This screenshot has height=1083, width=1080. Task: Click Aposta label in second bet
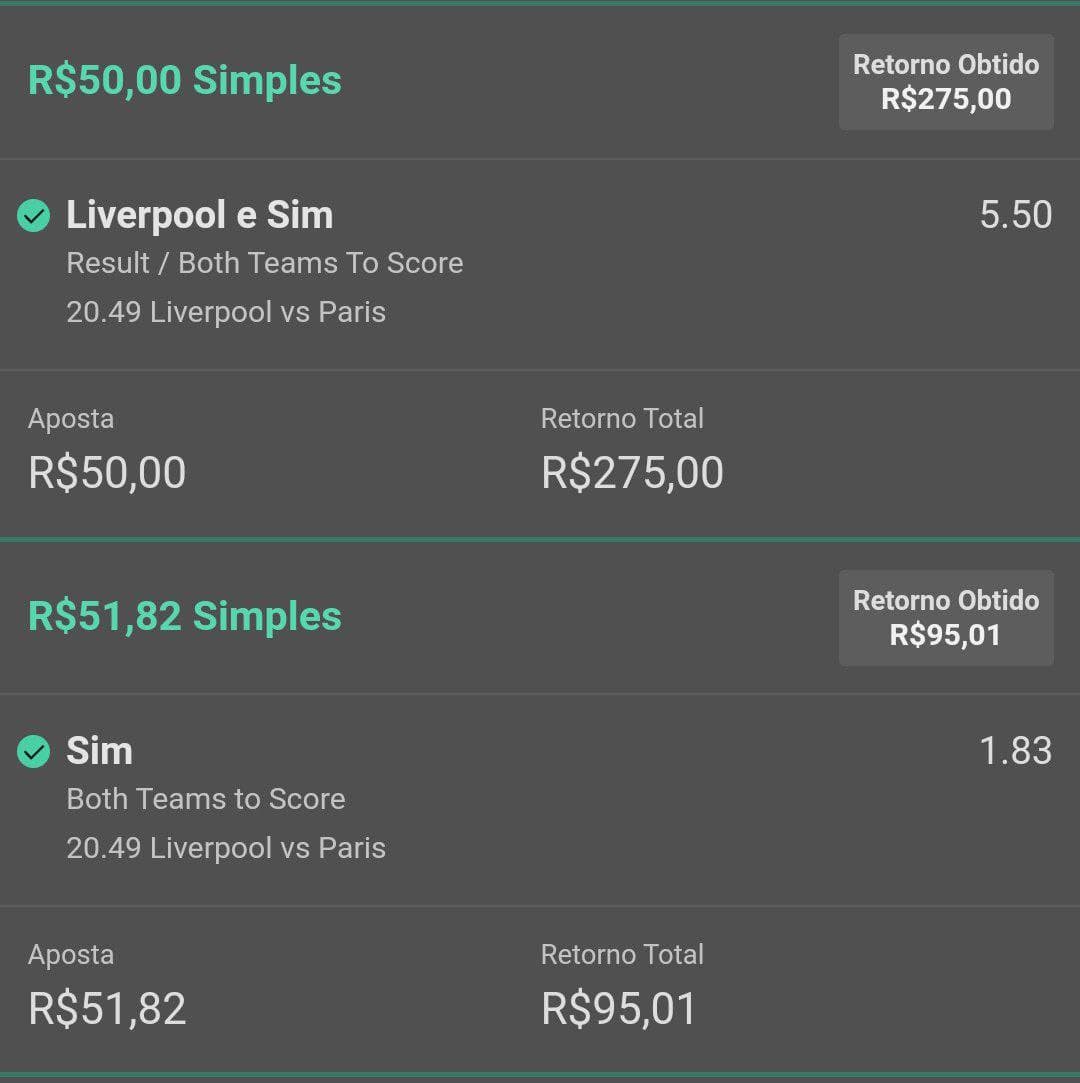(71, 955)
